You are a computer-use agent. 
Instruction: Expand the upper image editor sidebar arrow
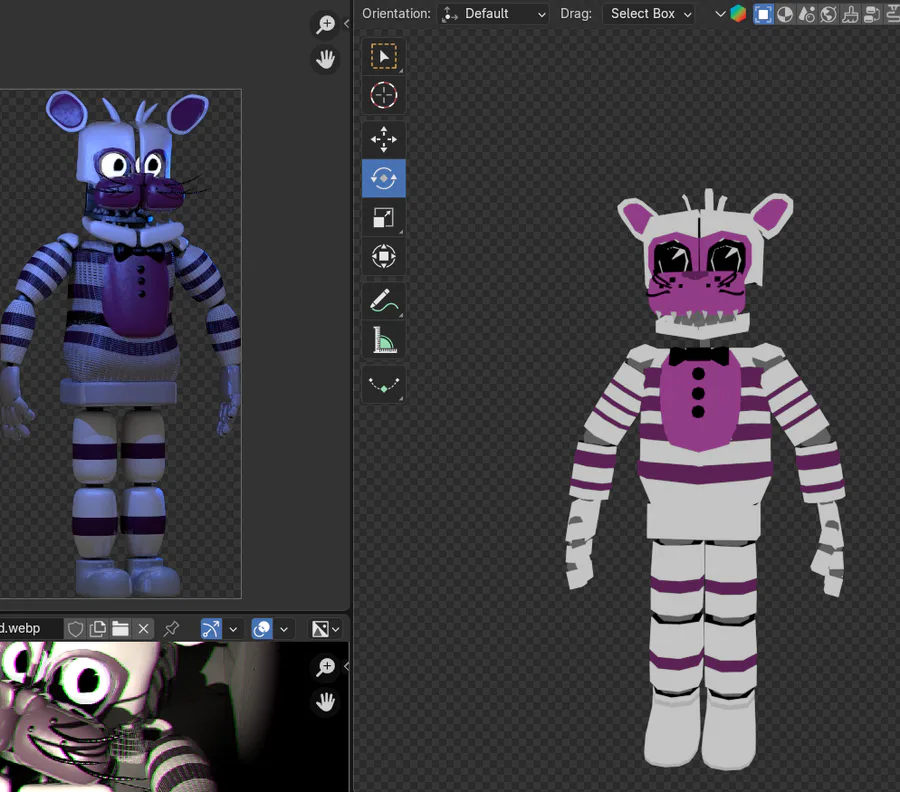(346, 24)
